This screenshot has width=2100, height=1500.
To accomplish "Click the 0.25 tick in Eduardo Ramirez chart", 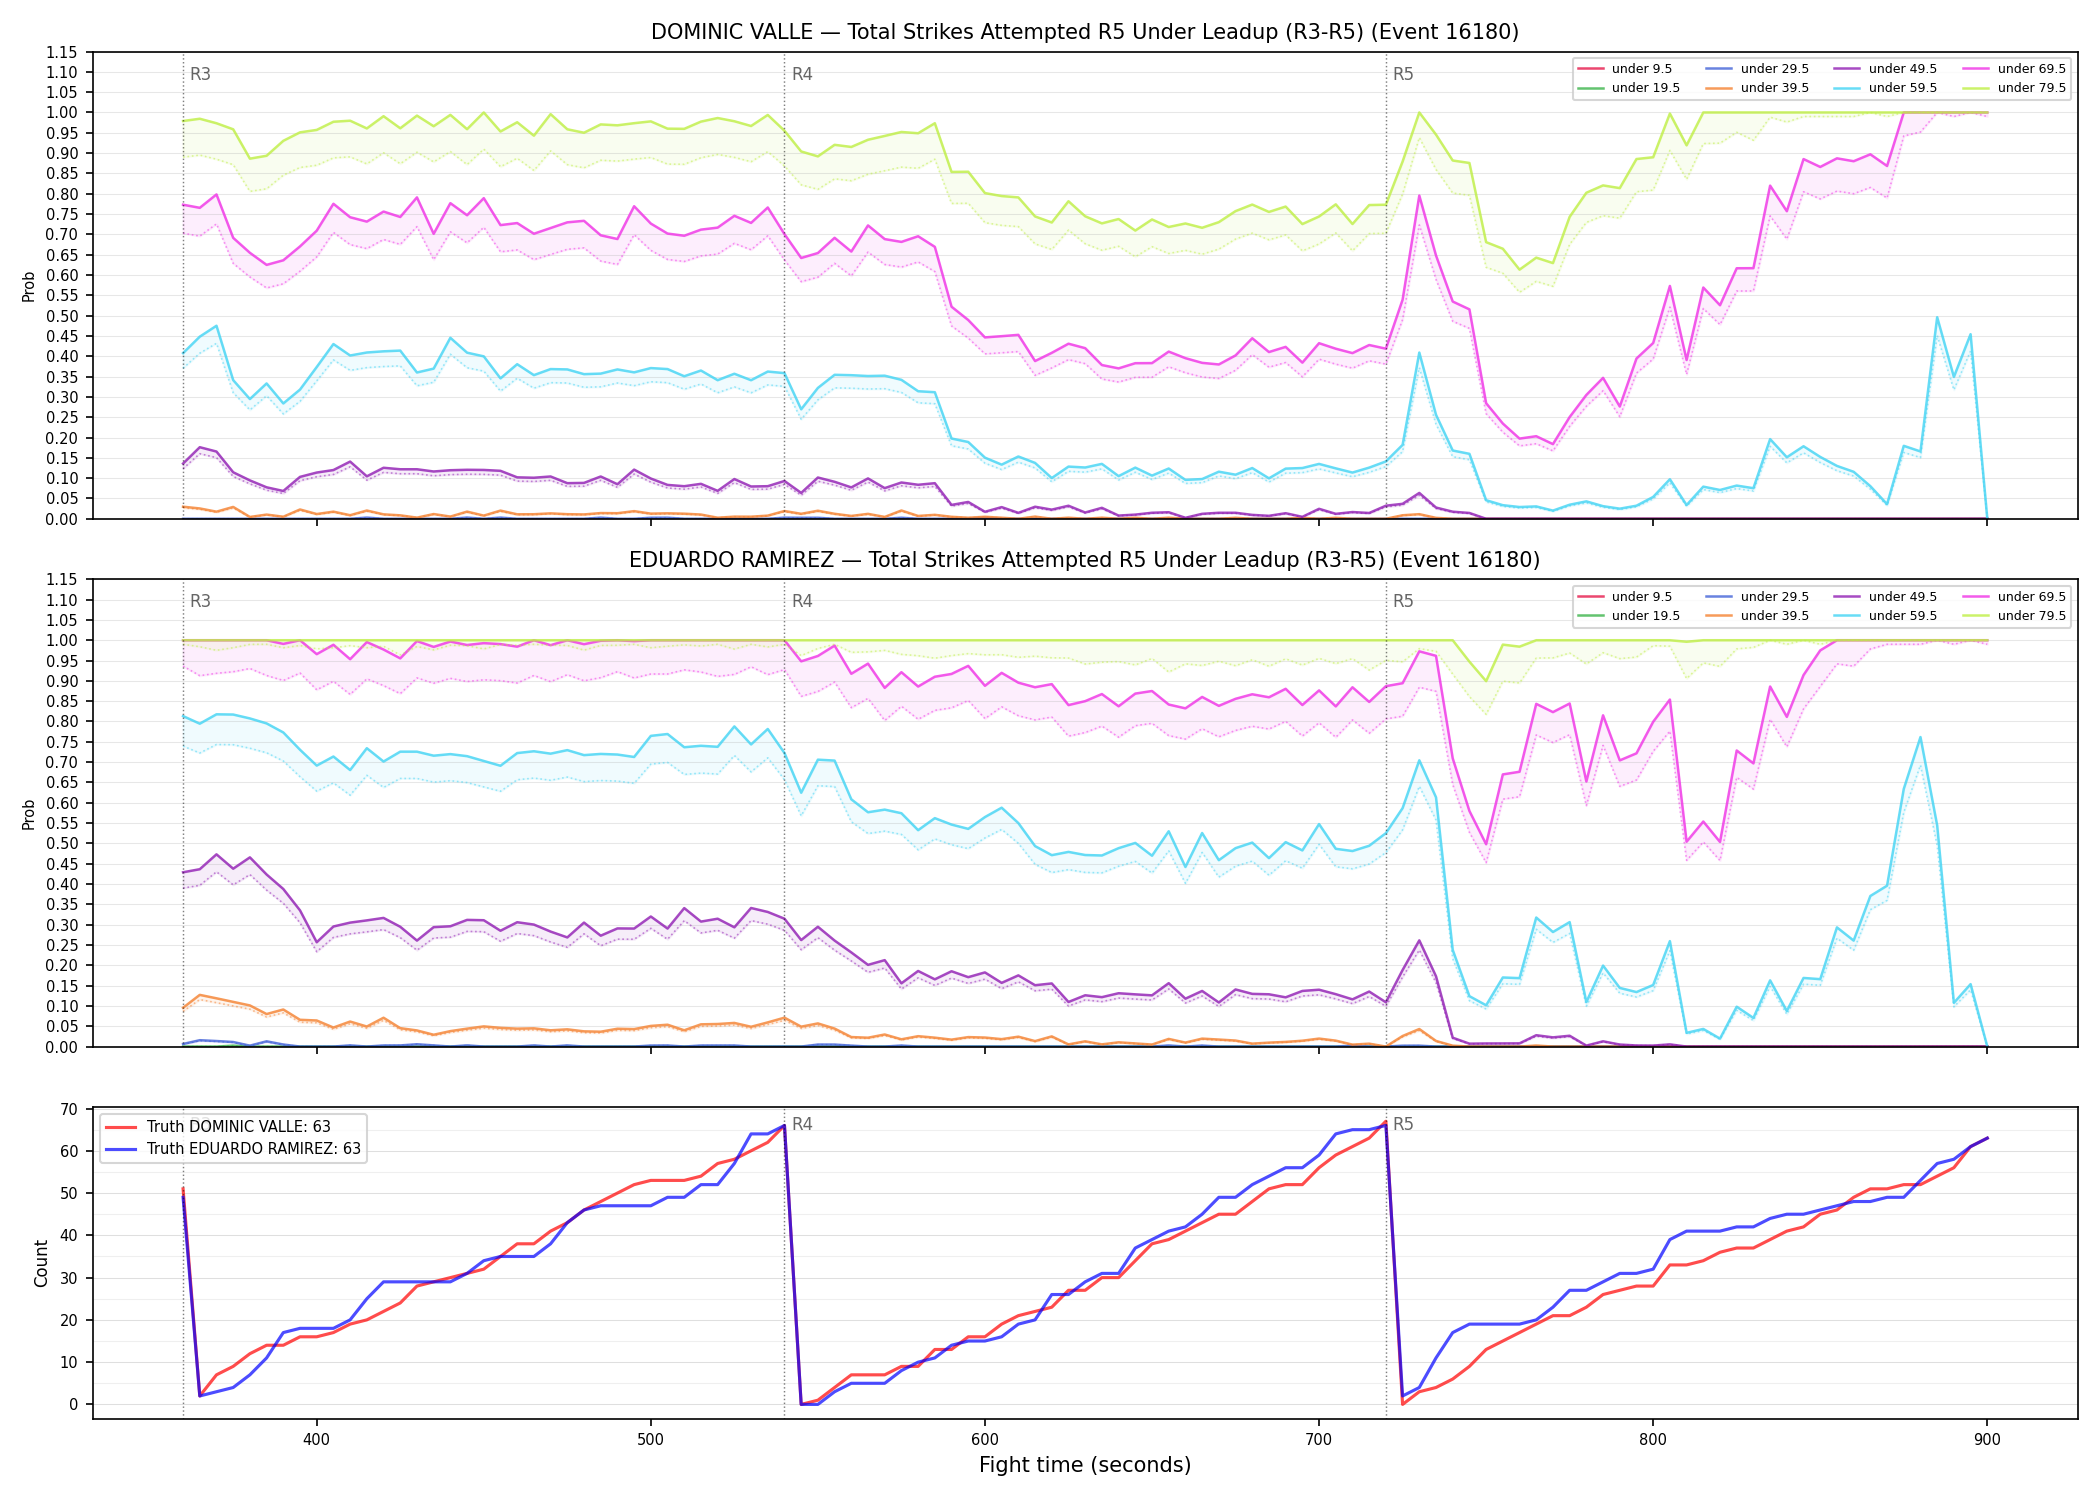I will pos(61,945).
